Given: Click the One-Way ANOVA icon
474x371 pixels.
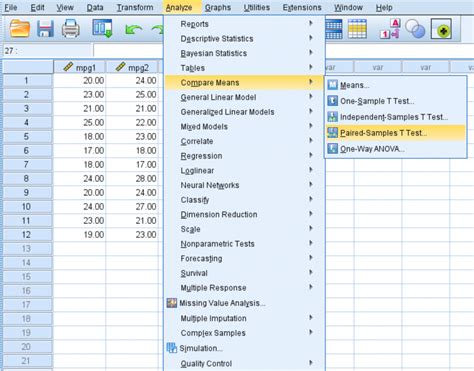Looking at the screenshot, I should click(x=332, y=148).
